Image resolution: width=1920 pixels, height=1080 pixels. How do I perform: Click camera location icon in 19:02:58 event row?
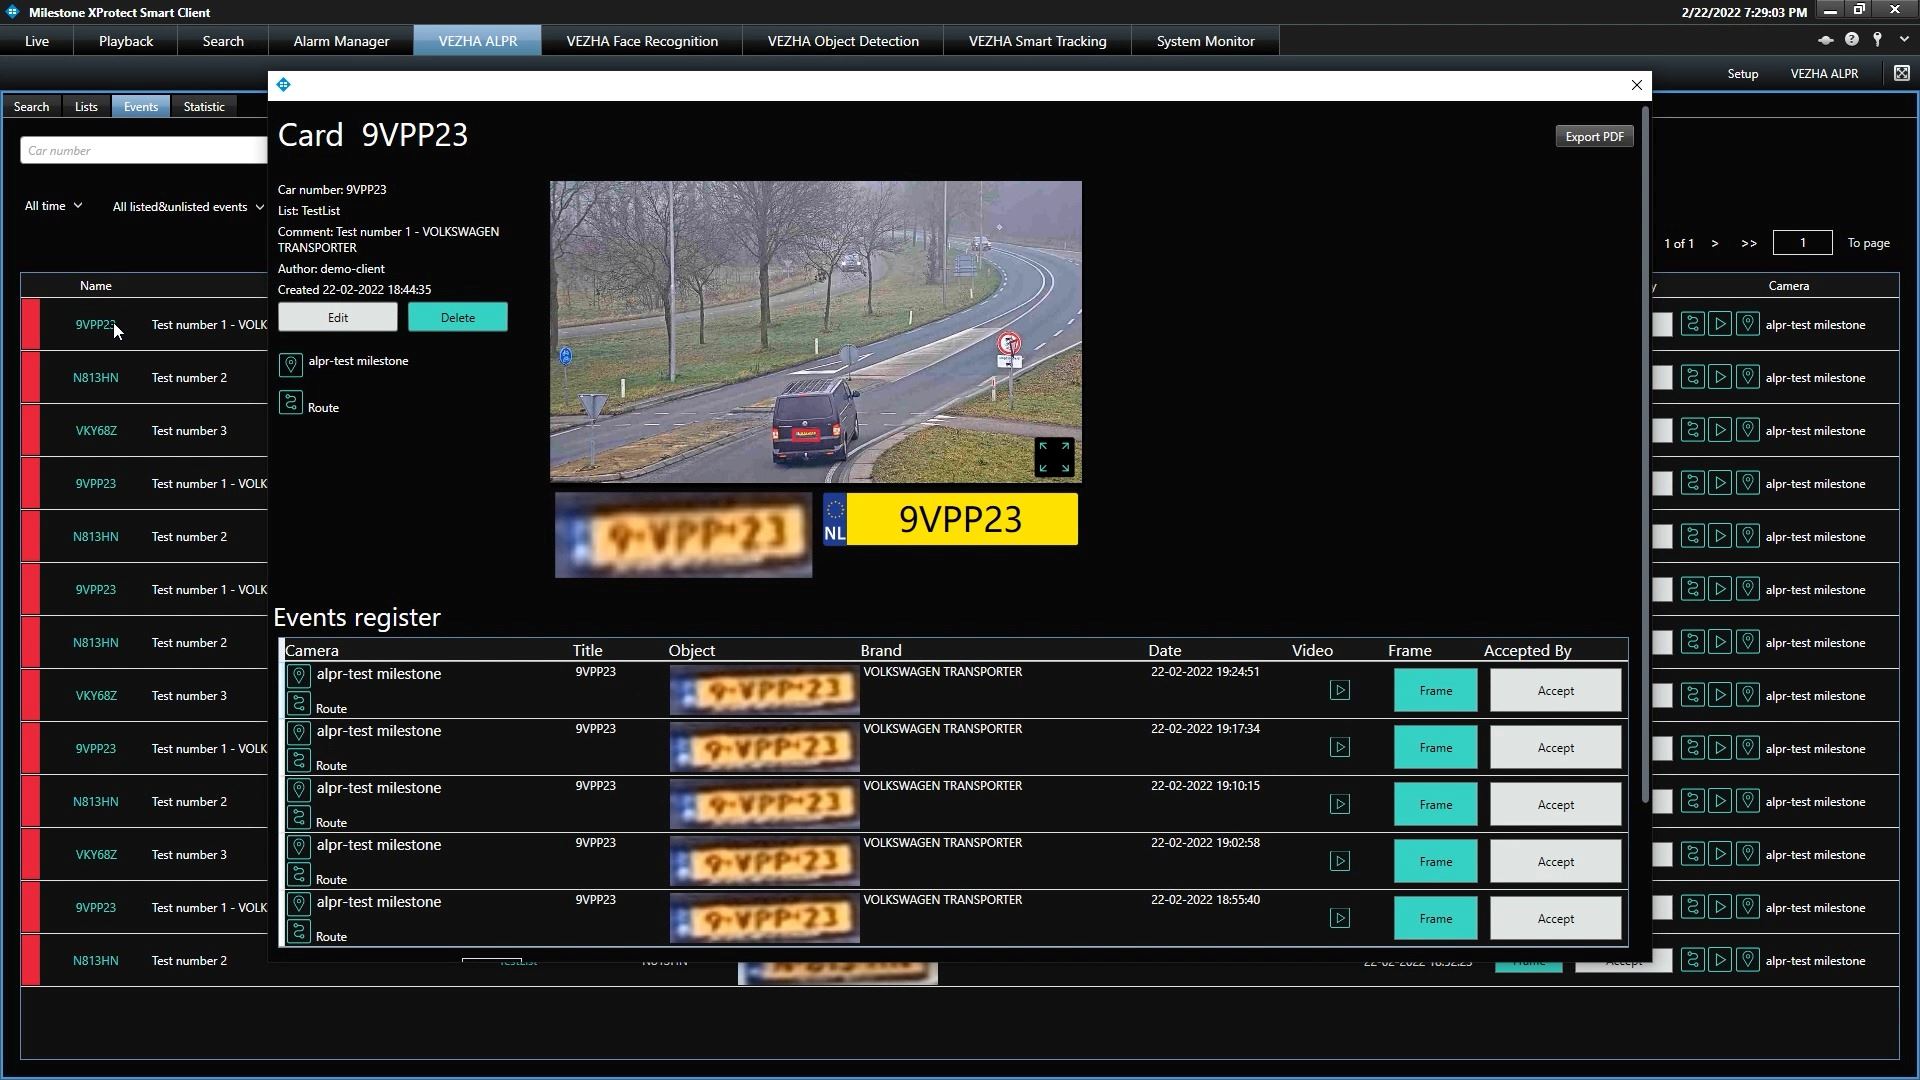298,847
